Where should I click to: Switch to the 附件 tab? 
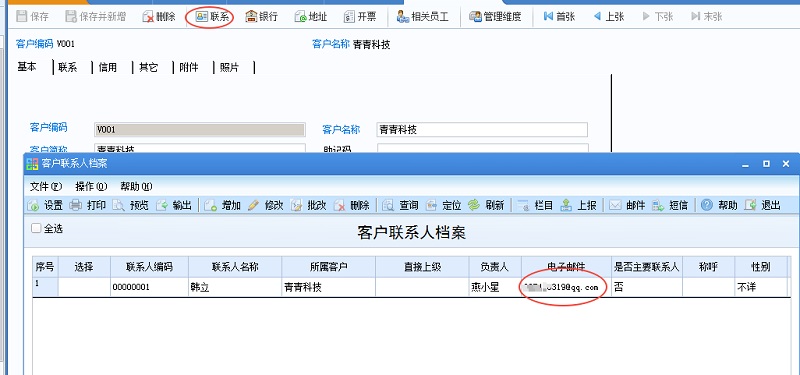189,67
